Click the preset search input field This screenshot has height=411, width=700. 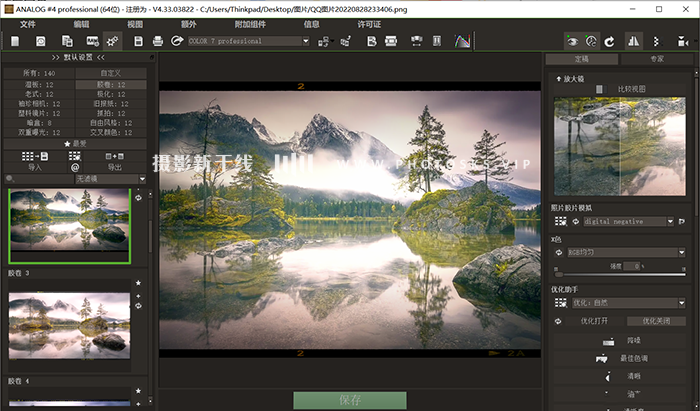click(x=39, y=179)
